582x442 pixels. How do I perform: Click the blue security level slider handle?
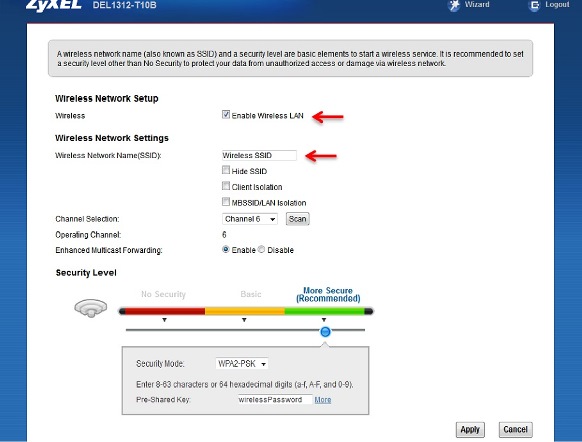point(325,331)
